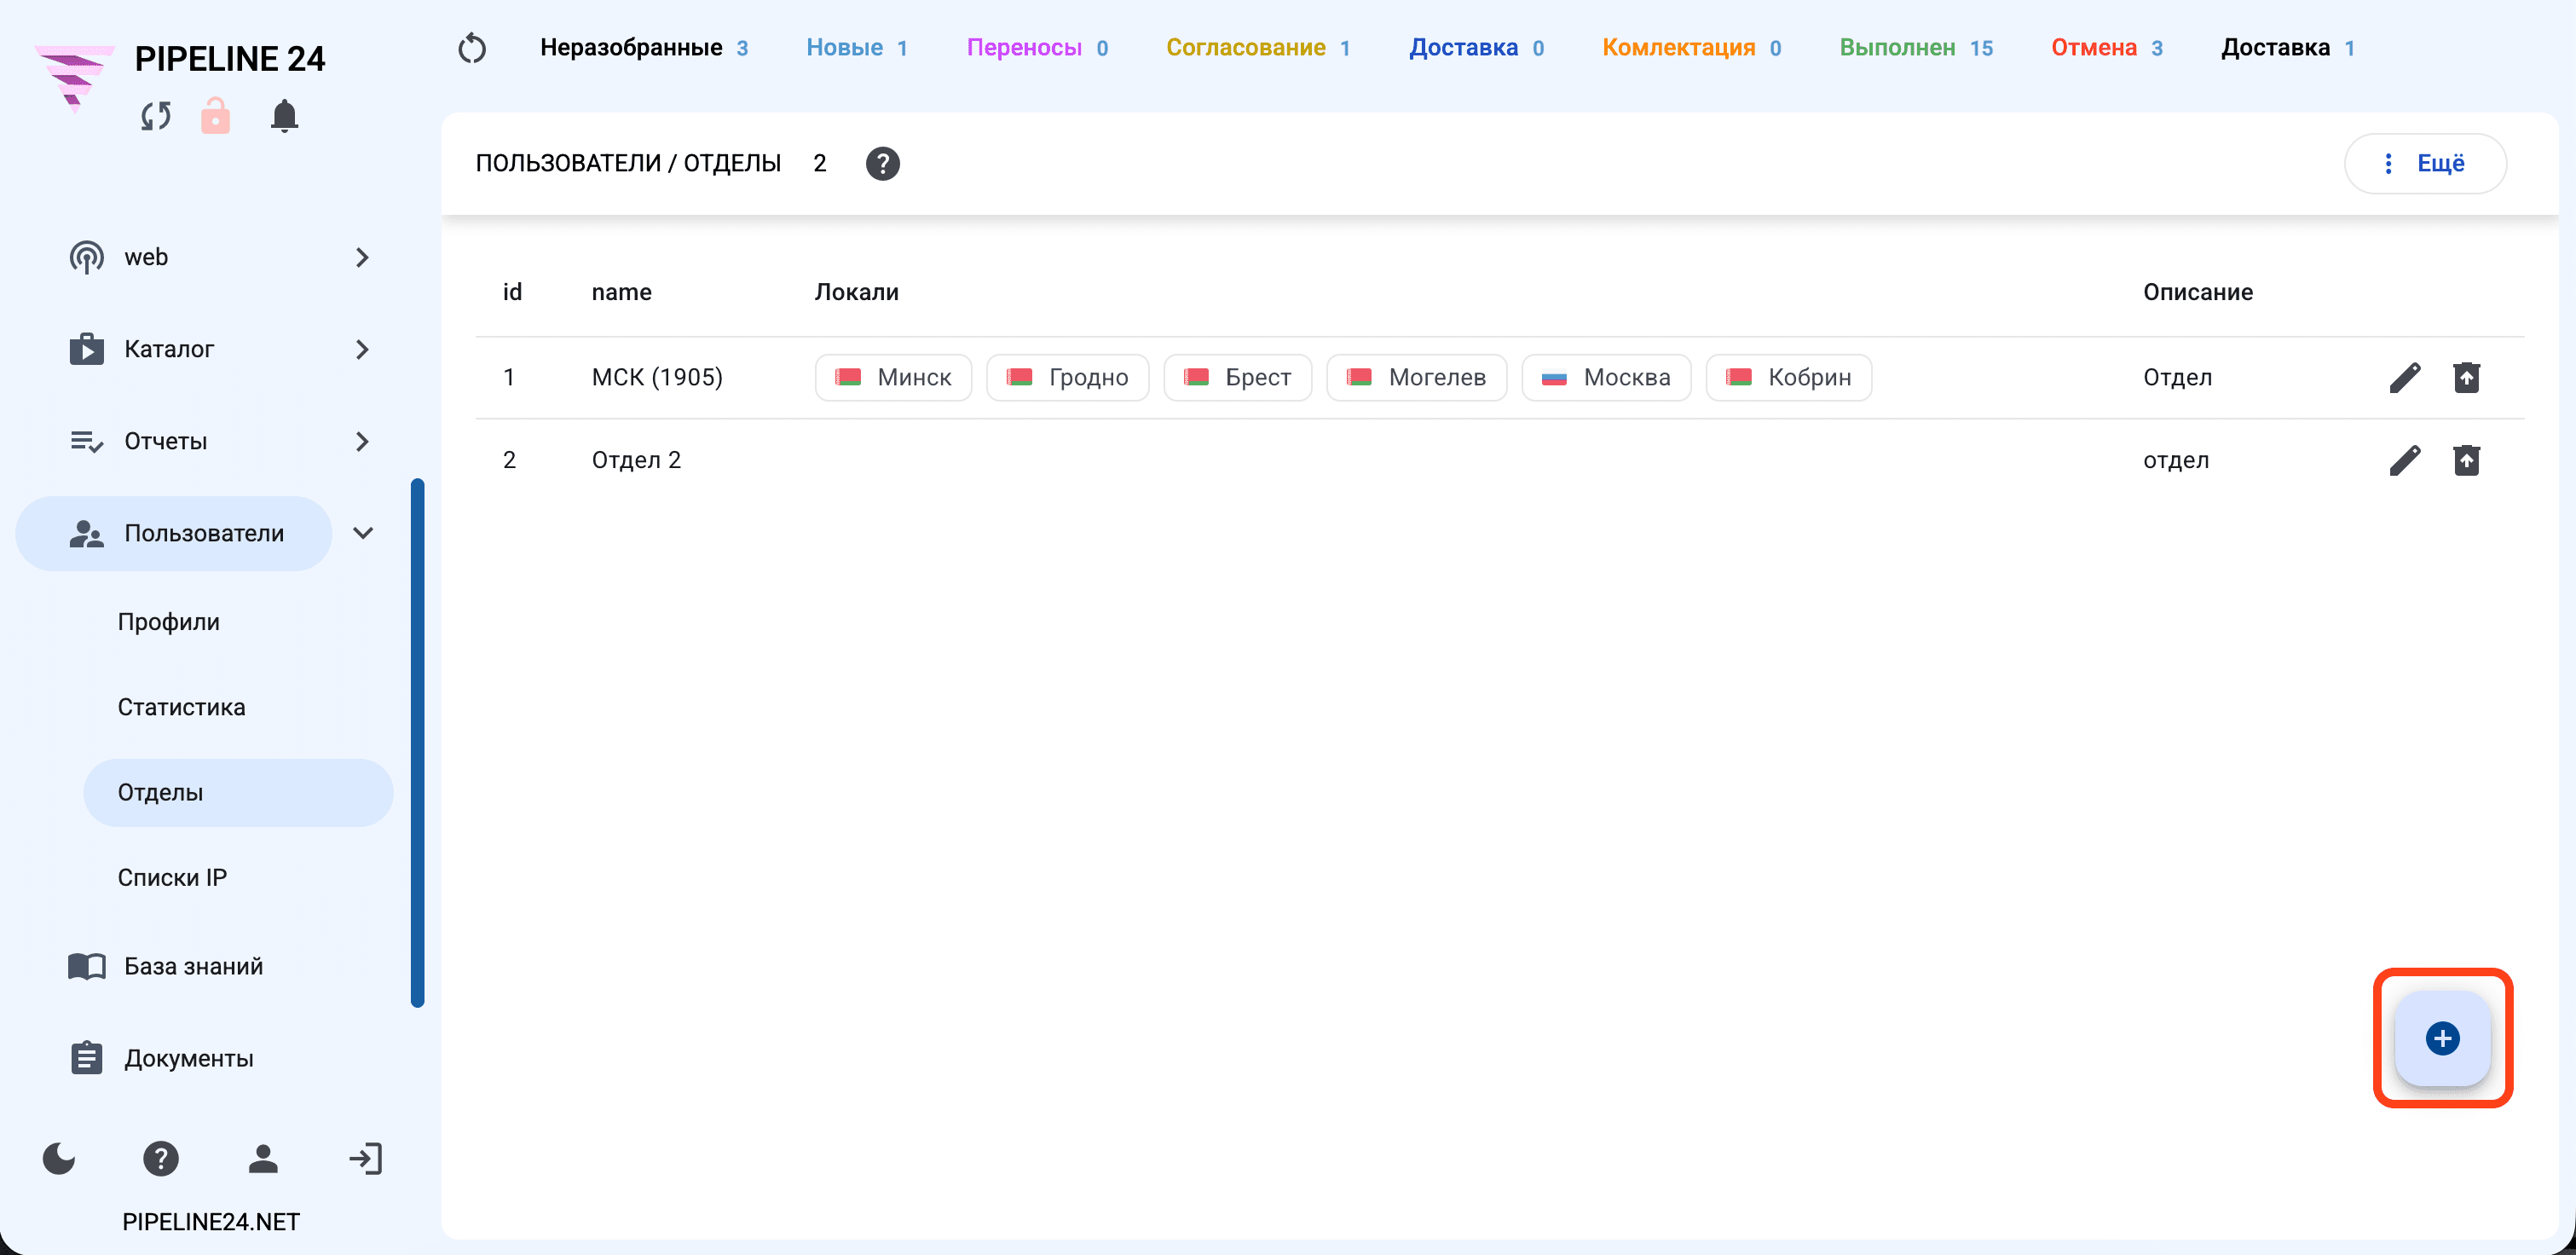
Task: Click the PIPELINE 24 logo
Action: (x=73, y=78)
